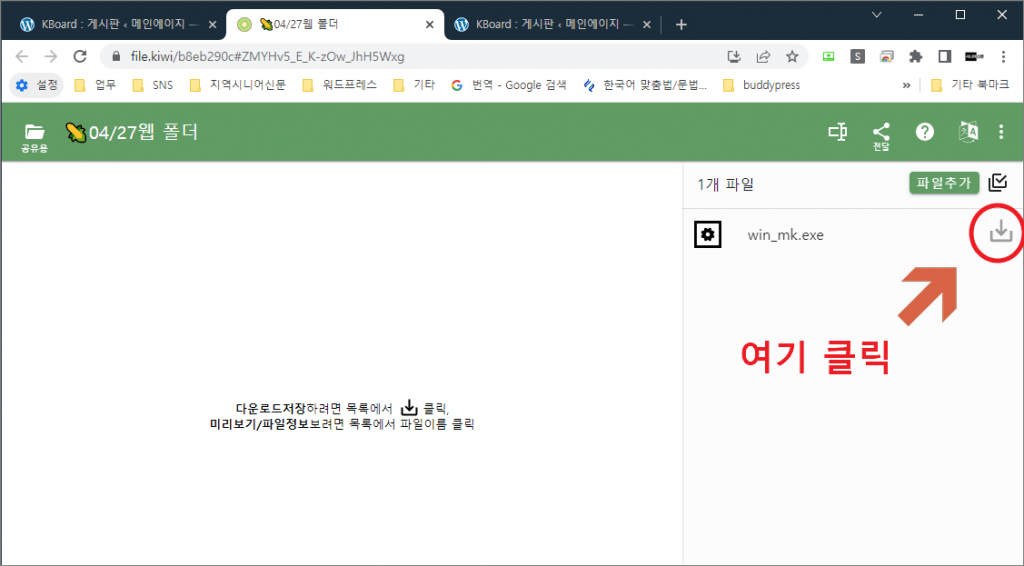This screenshot has width=1024, height=566.
Task: Minimize the browser window
Action: (x=918, y=14)
